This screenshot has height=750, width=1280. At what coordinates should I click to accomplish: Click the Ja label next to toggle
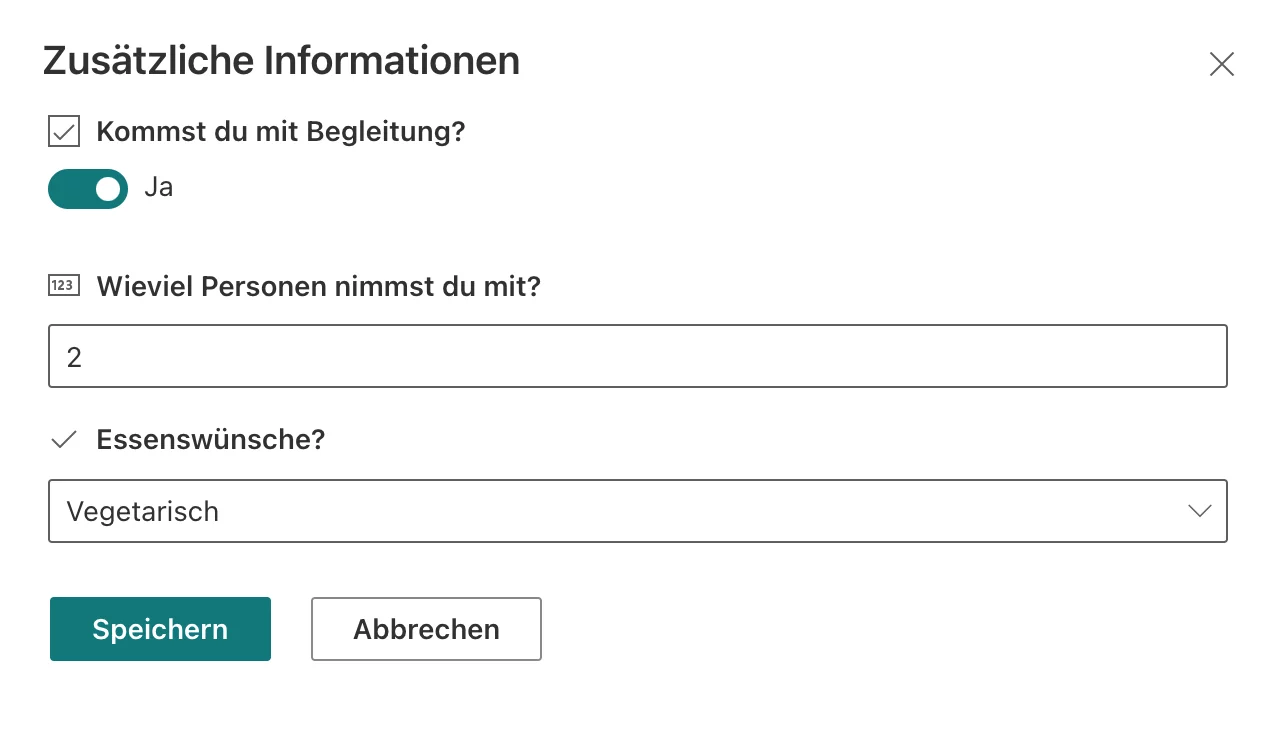[158, 188]
